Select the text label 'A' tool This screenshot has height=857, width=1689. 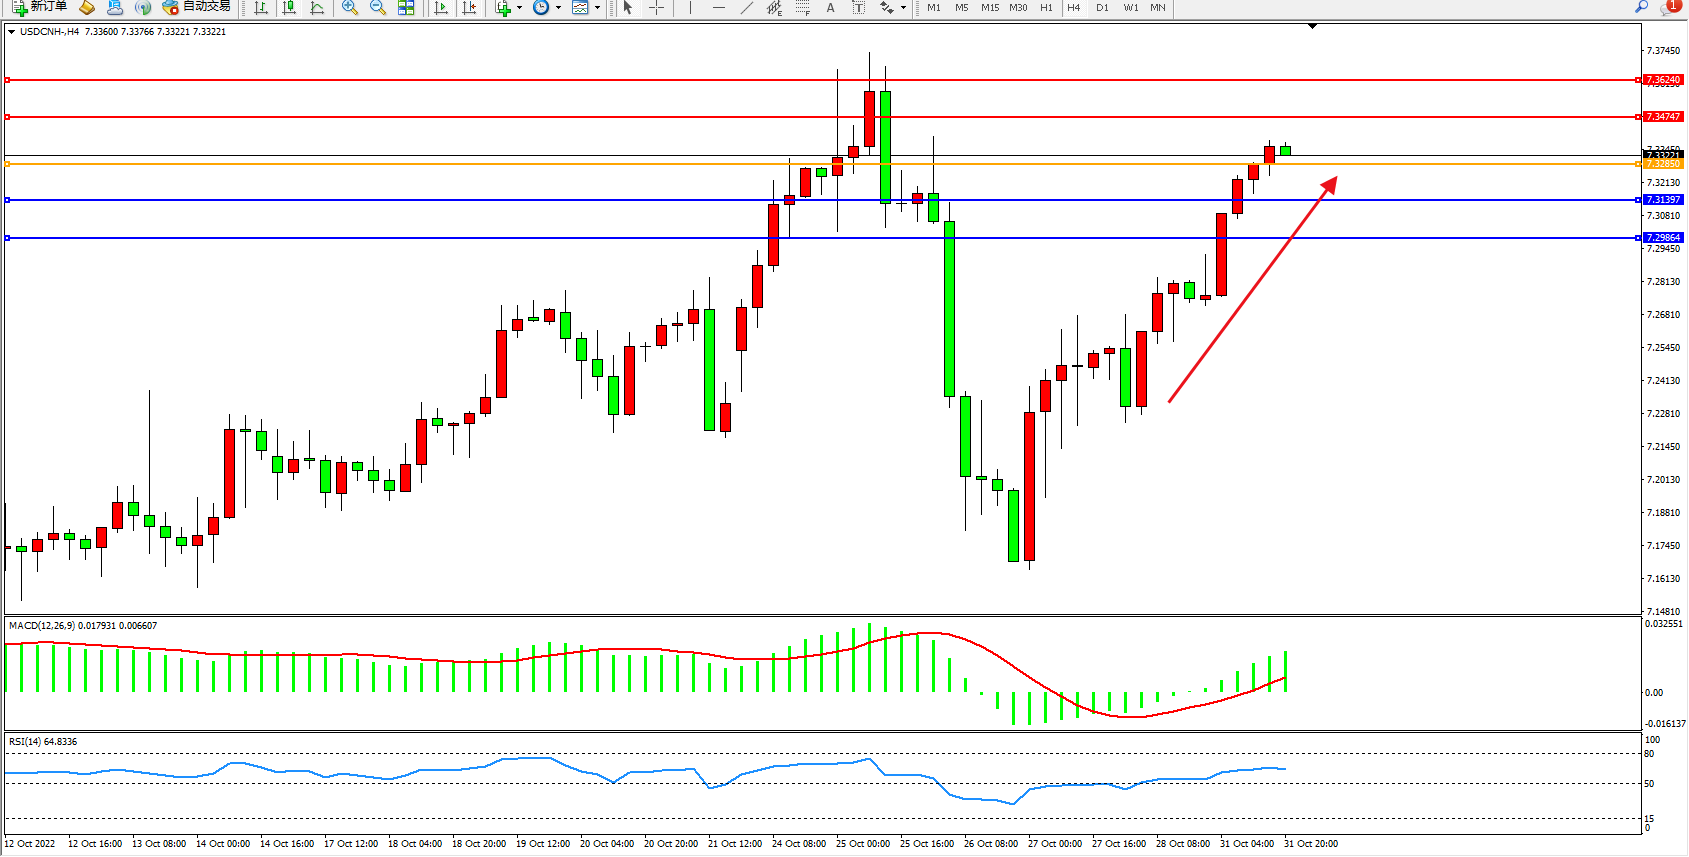(x=830, y=7)
